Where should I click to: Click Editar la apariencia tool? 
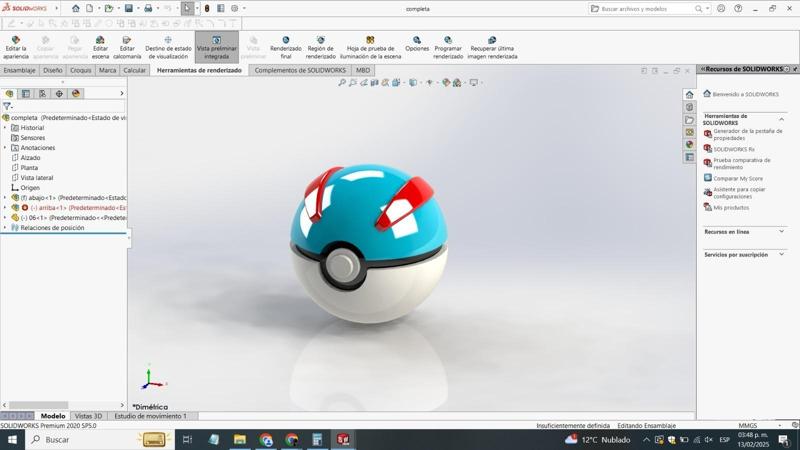coord(15,47)
